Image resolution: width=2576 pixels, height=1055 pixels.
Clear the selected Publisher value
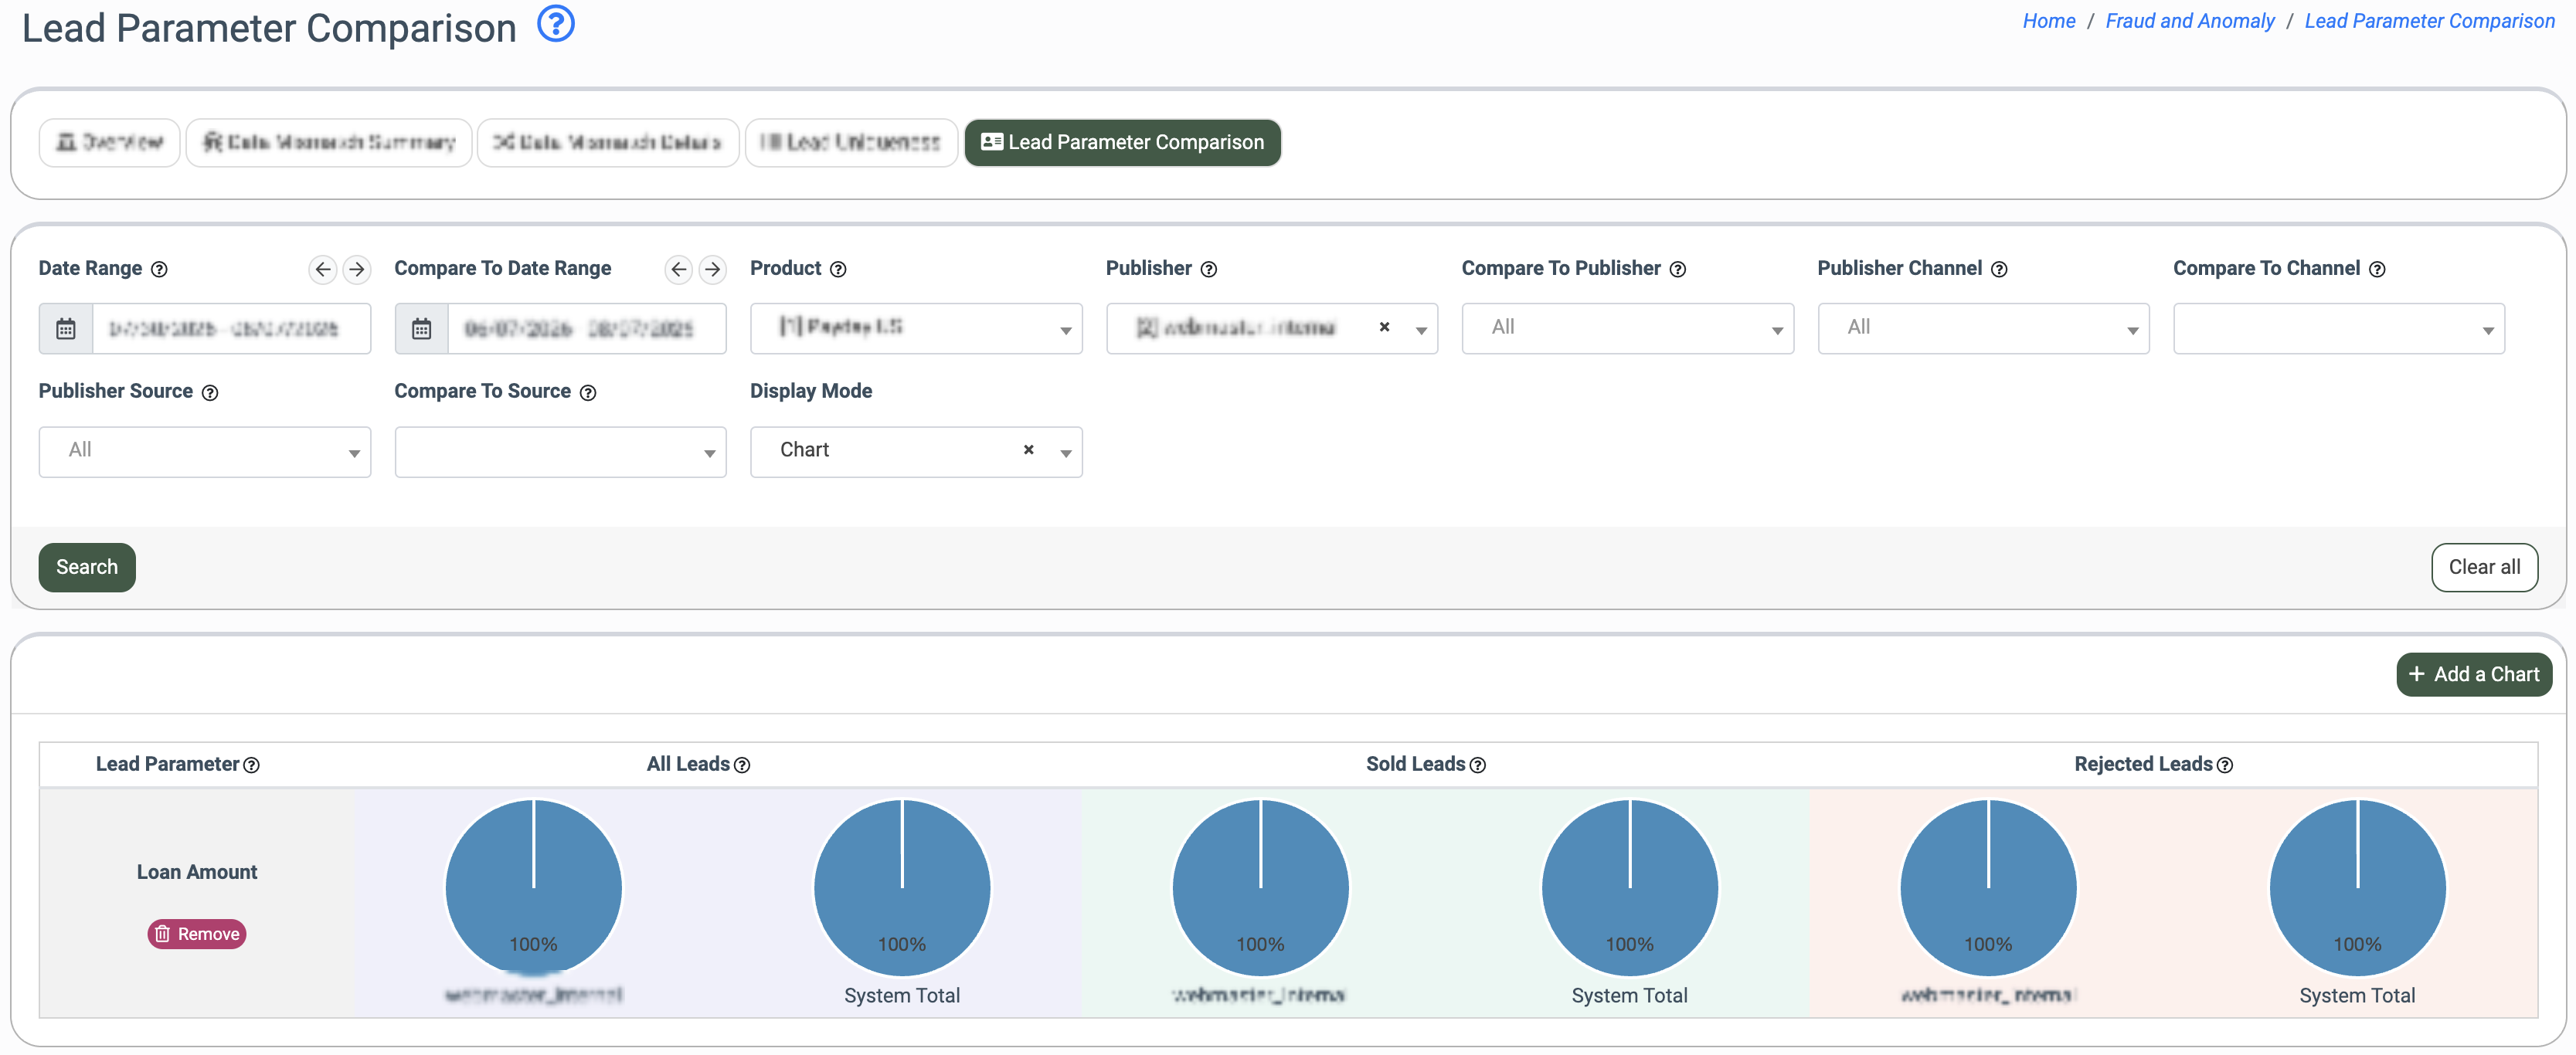pos(1385,327)
